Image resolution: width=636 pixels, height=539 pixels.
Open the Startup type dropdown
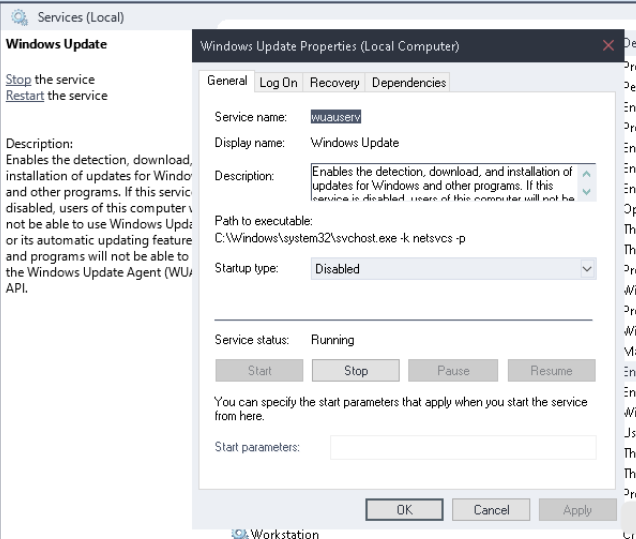453,269
